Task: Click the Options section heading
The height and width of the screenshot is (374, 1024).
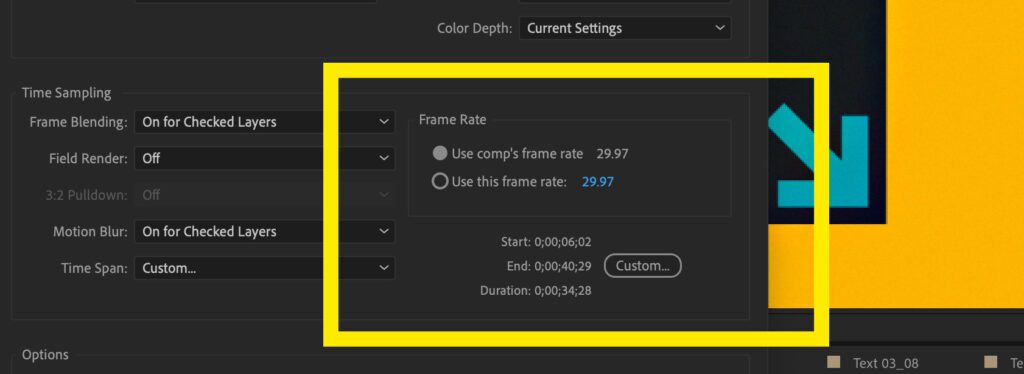Action: click(45, 355)
